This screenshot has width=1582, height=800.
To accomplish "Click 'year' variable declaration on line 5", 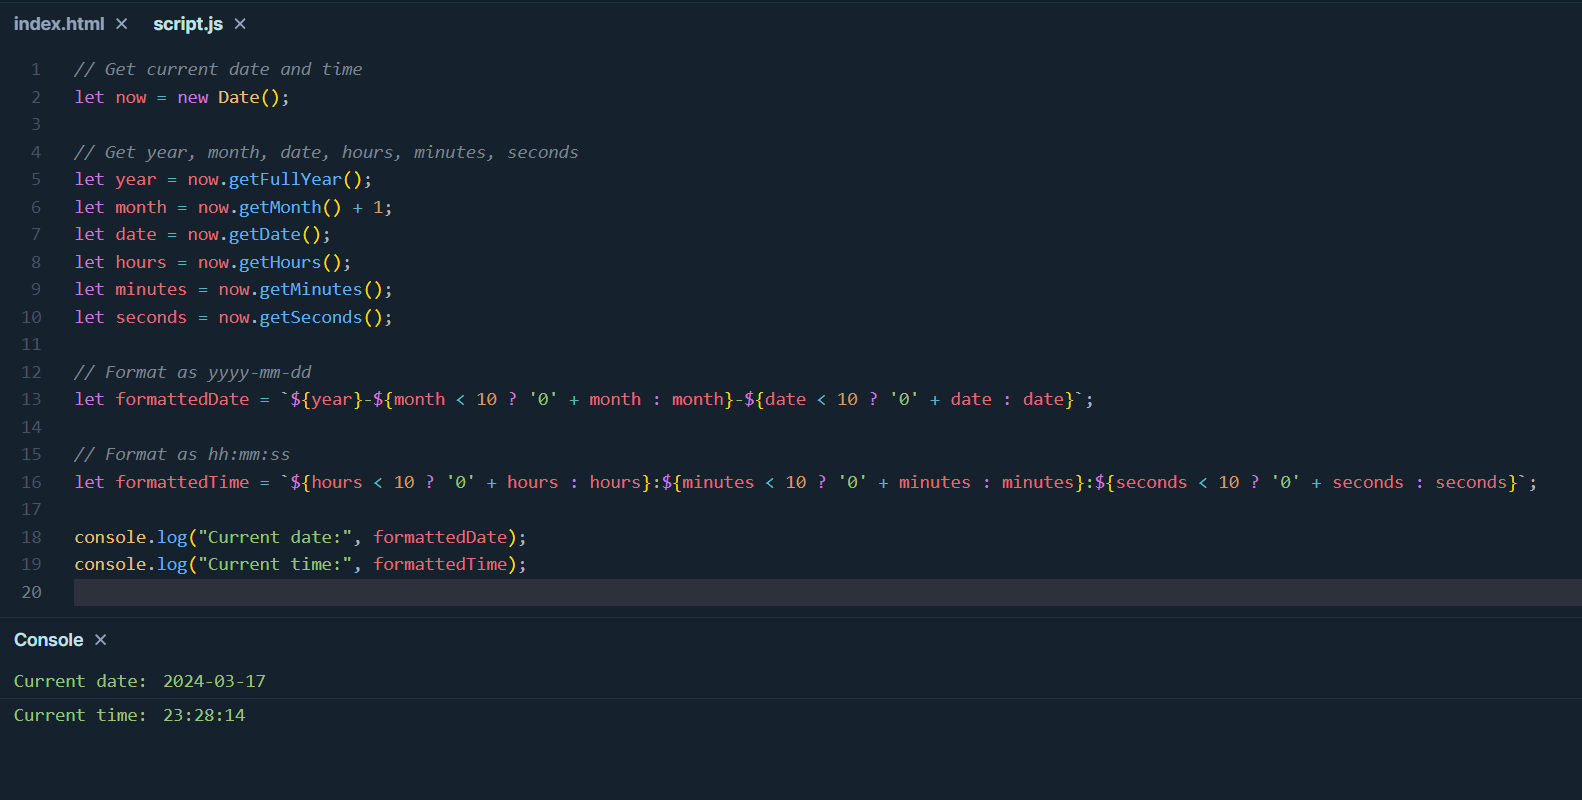I will (x=136, y=179).
